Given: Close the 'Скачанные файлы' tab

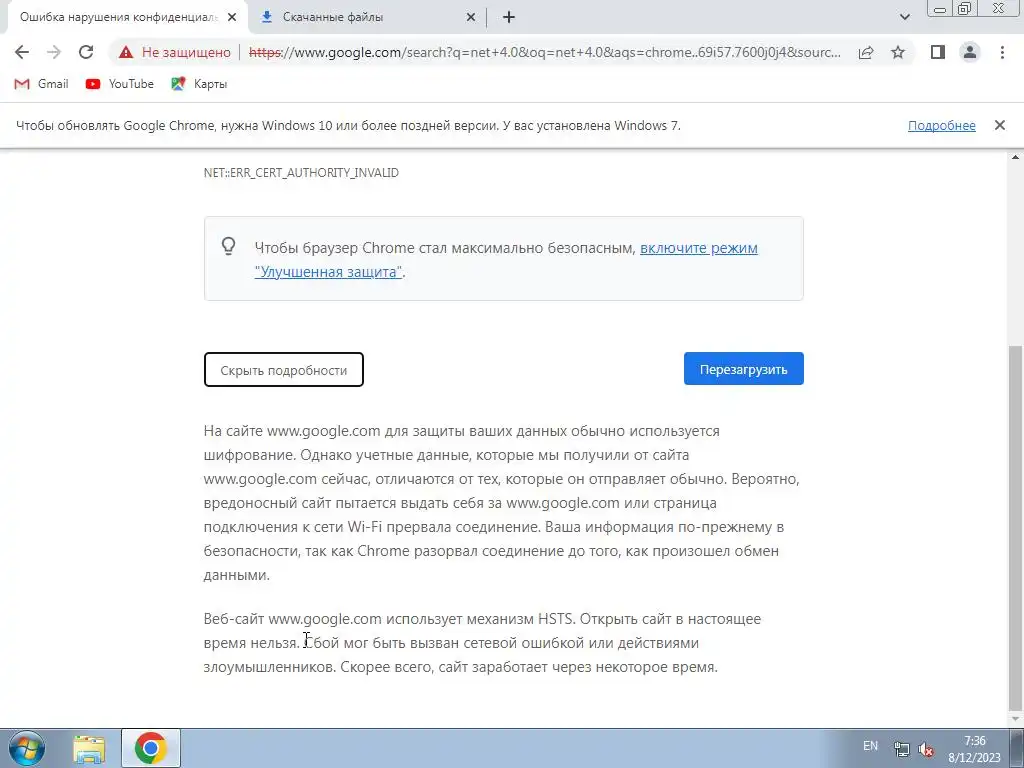Looking at the screenshot, I should click(471, 17).
